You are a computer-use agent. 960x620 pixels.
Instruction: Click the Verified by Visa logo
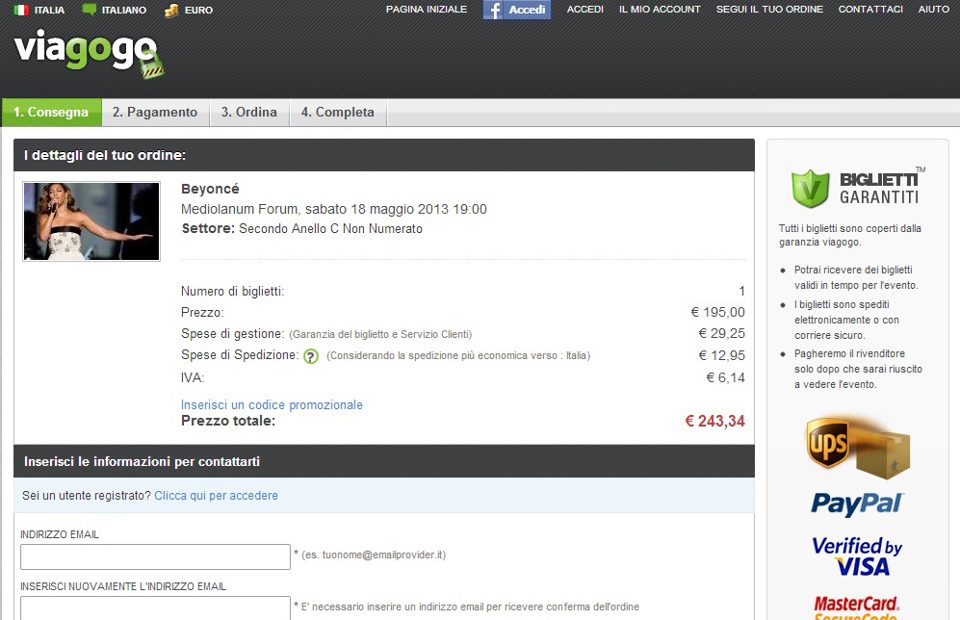(x=857, y=556)
